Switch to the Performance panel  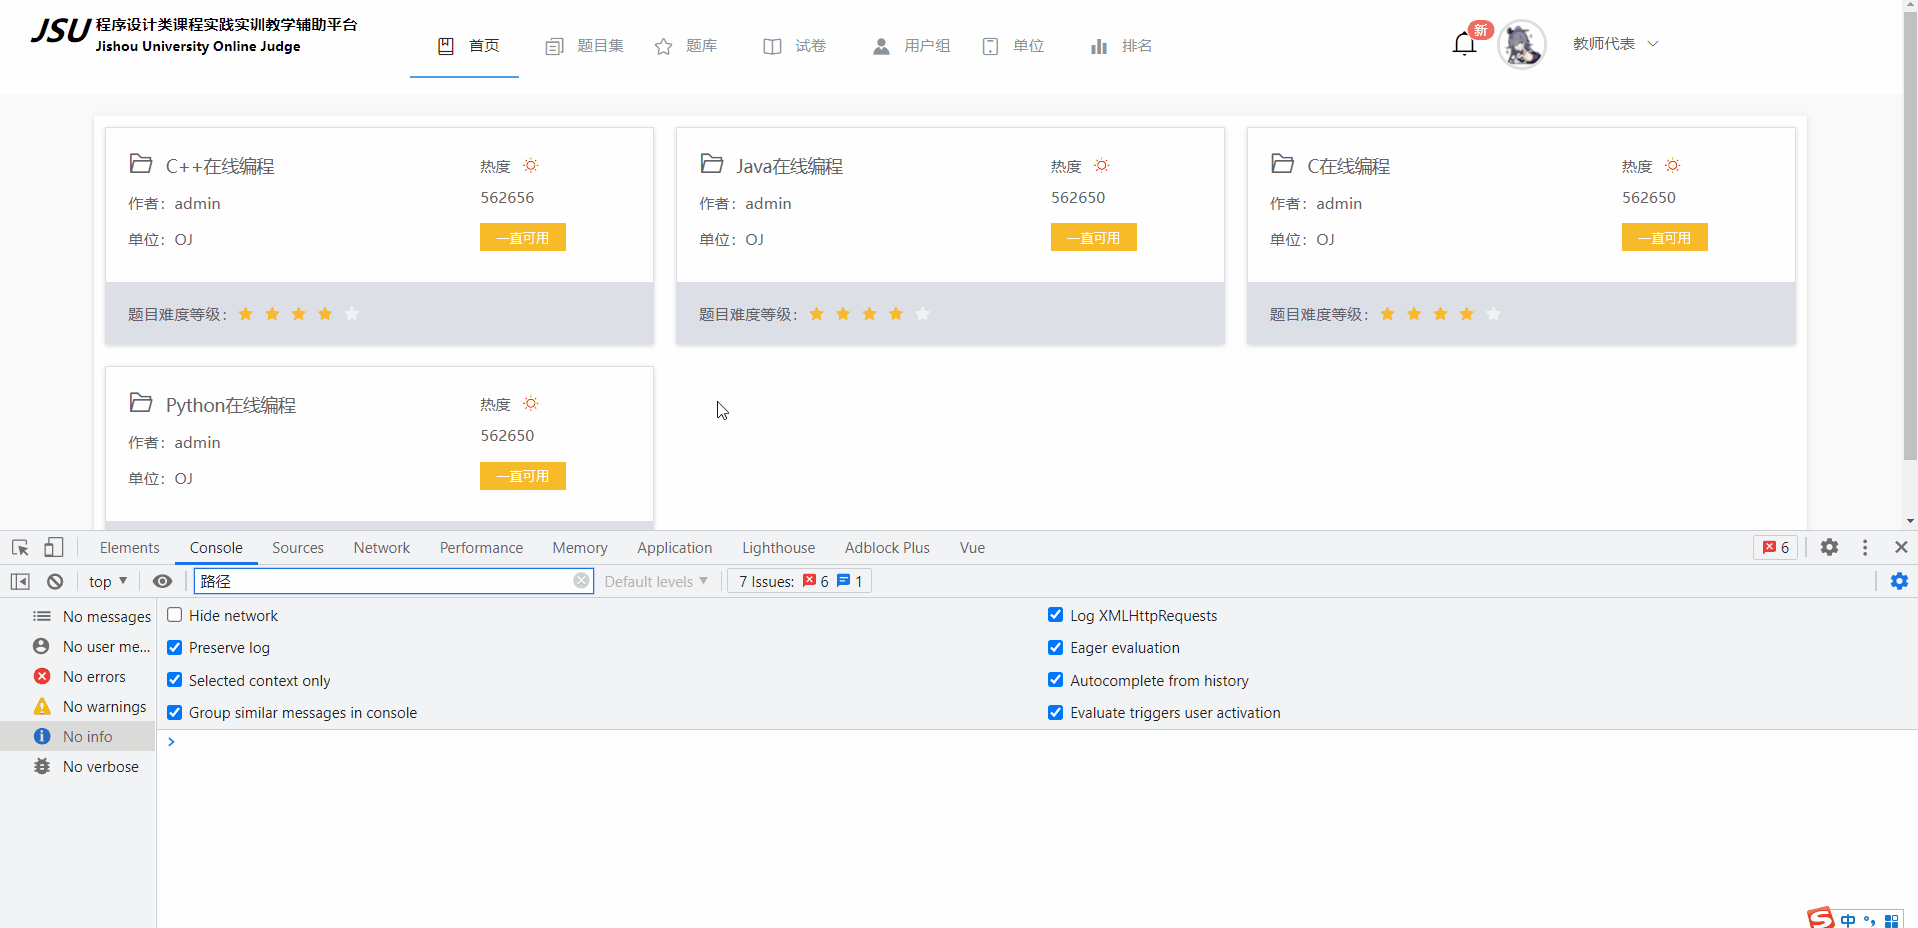[x=481, y=548]
